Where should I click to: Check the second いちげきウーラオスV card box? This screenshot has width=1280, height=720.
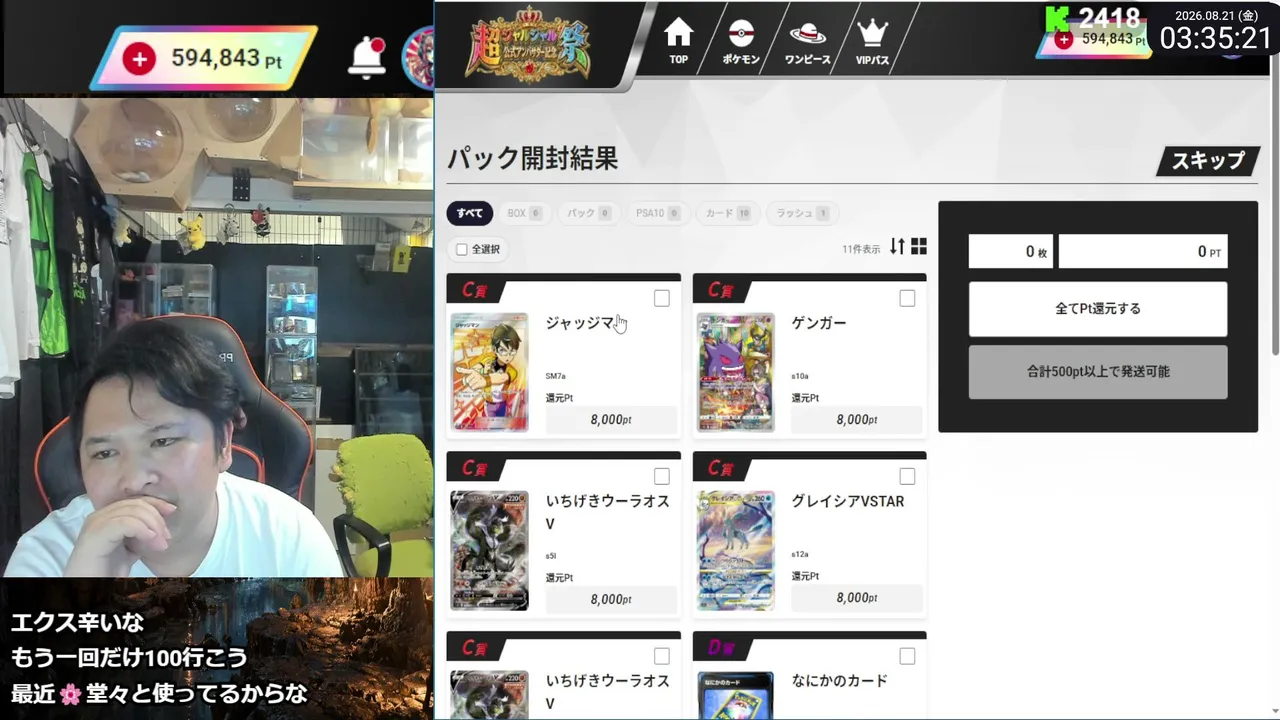(x=661, y=656)
